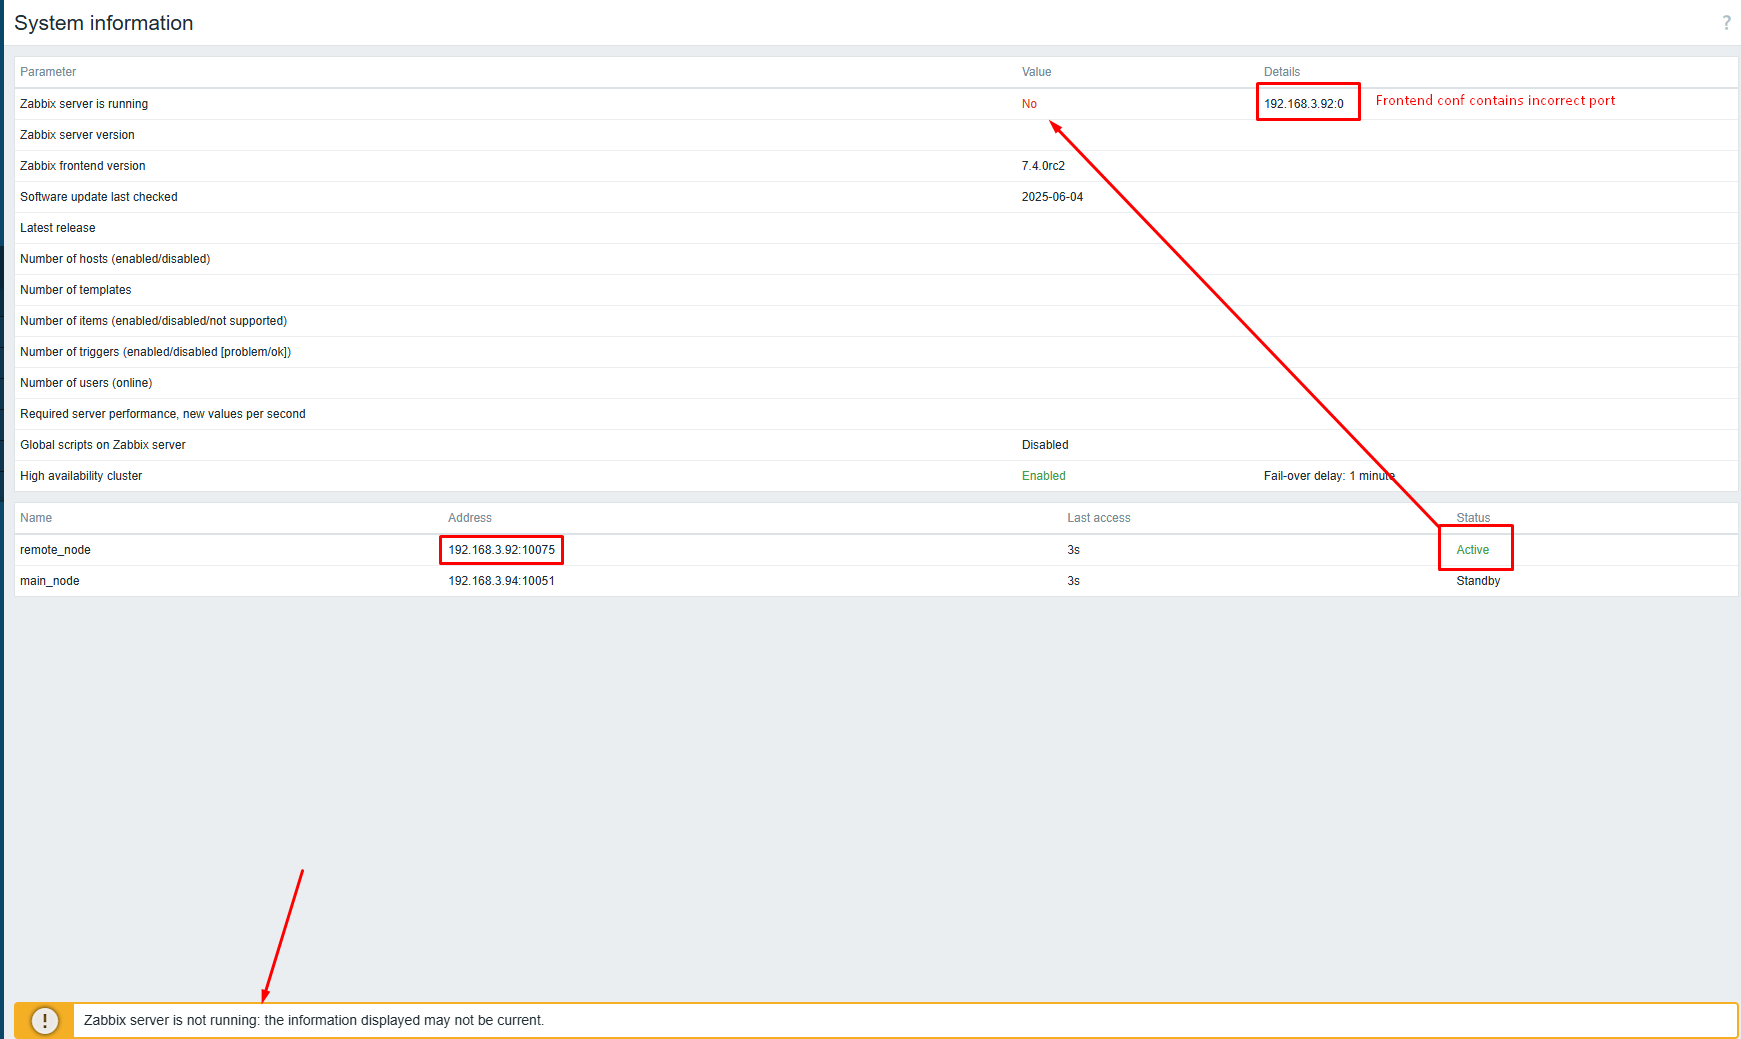The width and height of the screenshot is (1741, 1039).
Task: Click the 'Status' column header
Action: point(1473,518)
